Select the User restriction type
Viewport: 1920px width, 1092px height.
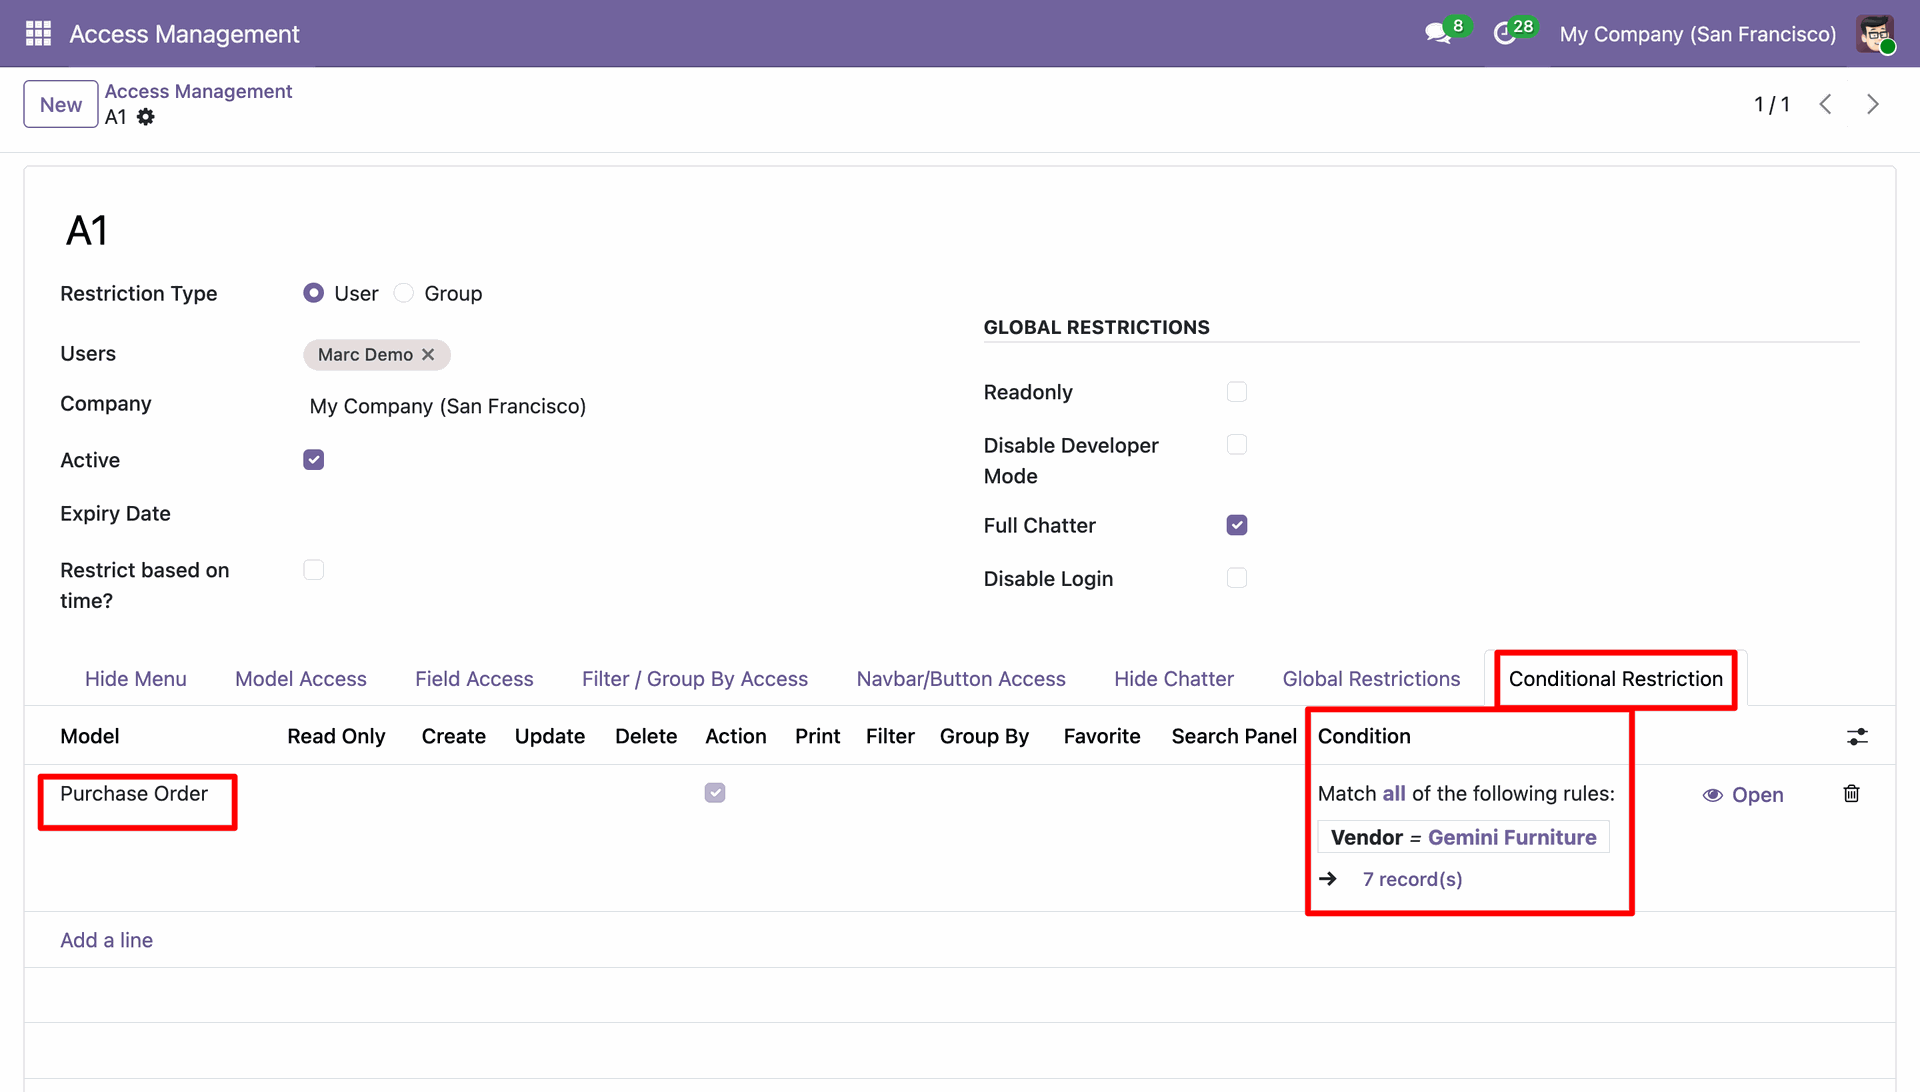pyautogui.click(x=313, y=293)
